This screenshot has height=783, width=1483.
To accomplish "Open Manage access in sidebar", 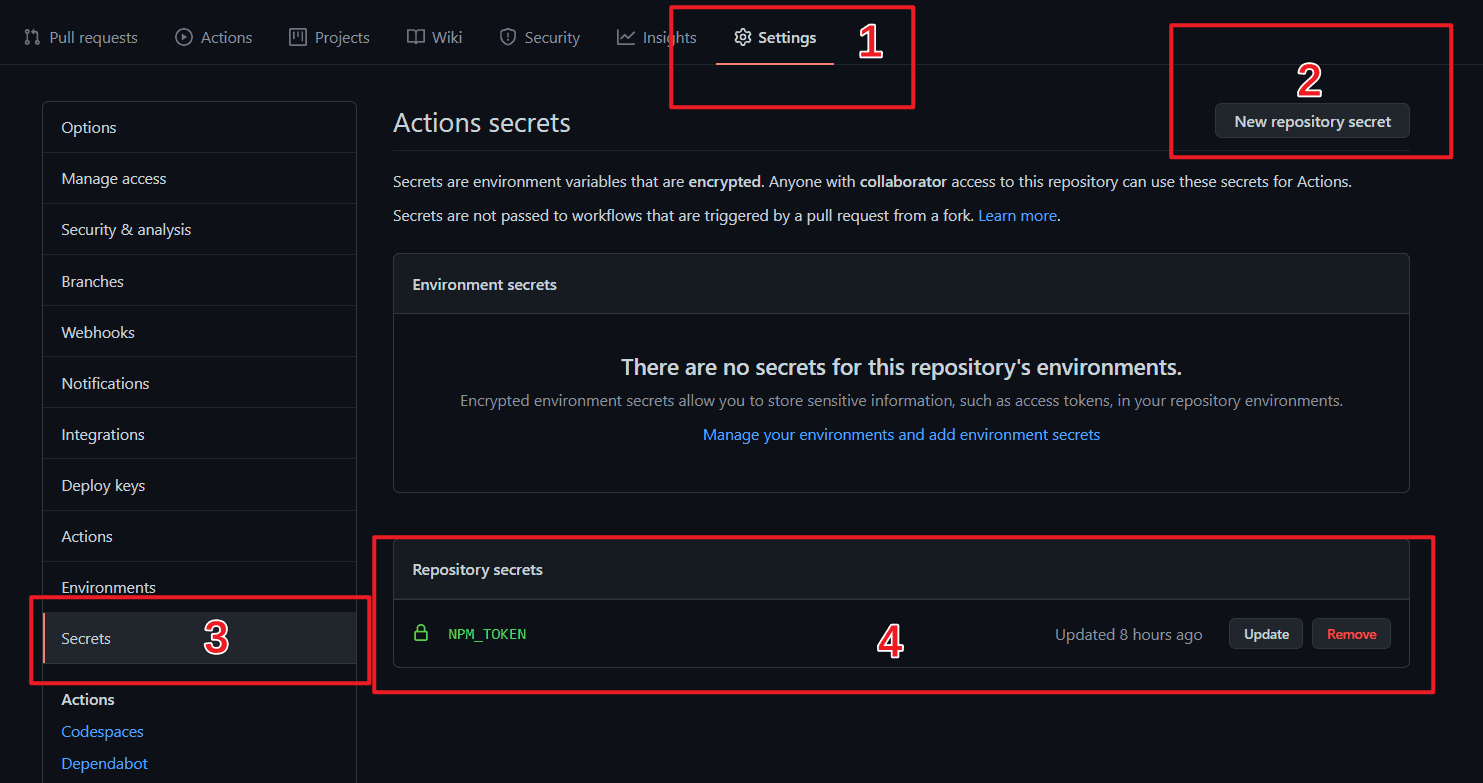I will 114,178.
